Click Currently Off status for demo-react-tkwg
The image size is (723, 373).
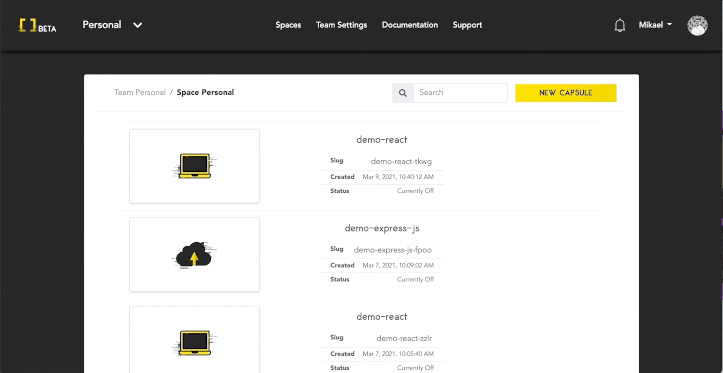click(415, 191)
